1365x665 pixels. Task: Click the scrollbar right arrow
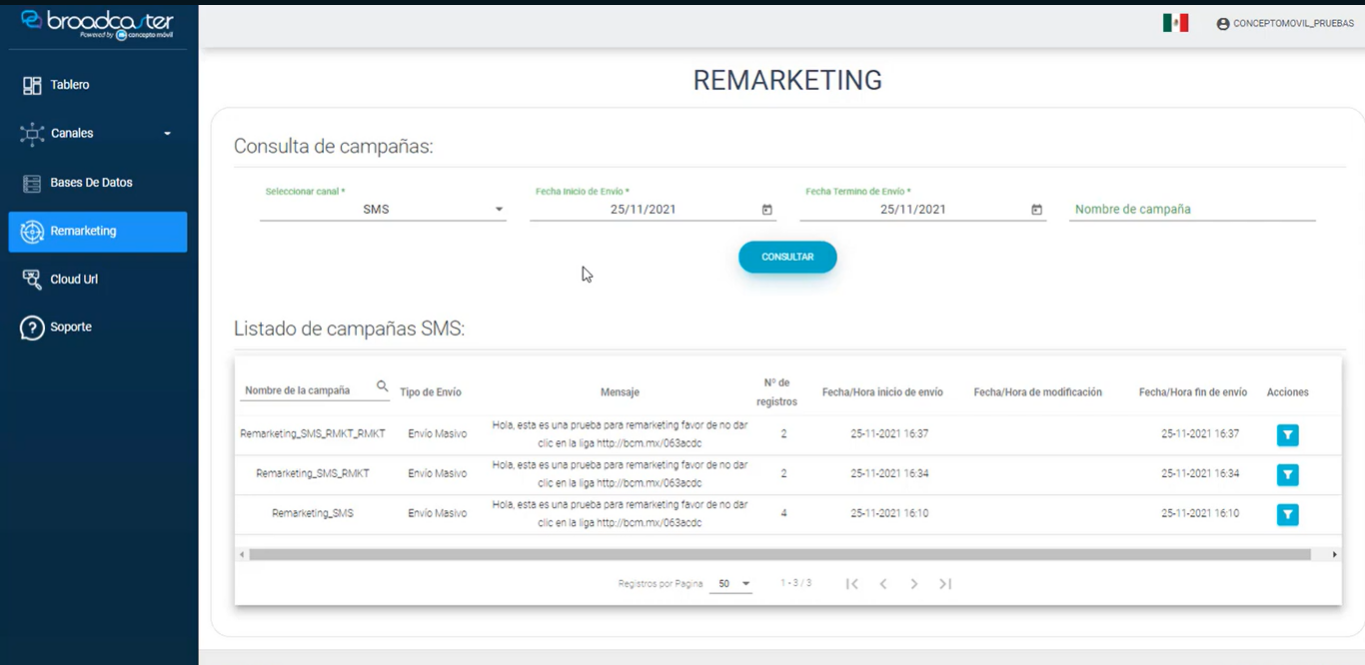1334,554
